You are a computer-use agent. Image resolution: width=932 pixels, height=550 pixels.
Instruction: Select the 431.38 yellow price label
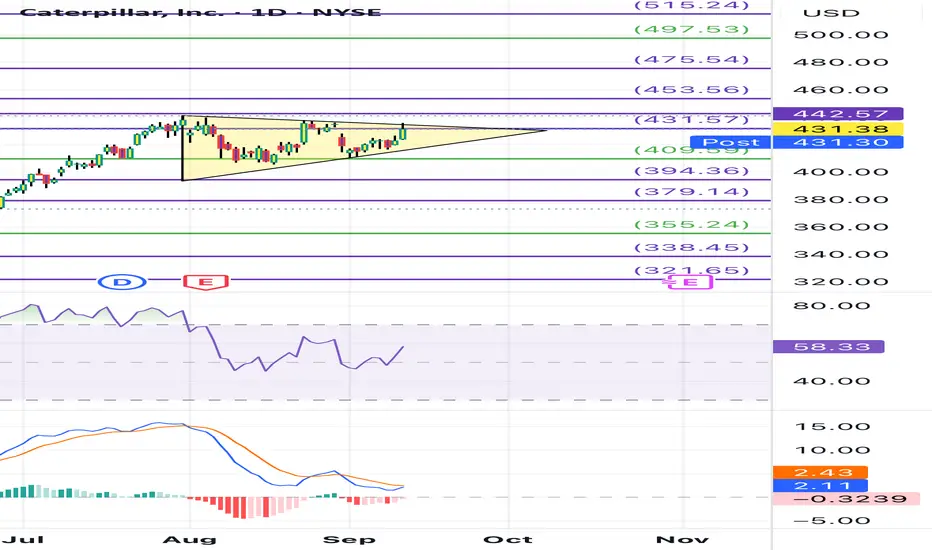click(837, 128)
